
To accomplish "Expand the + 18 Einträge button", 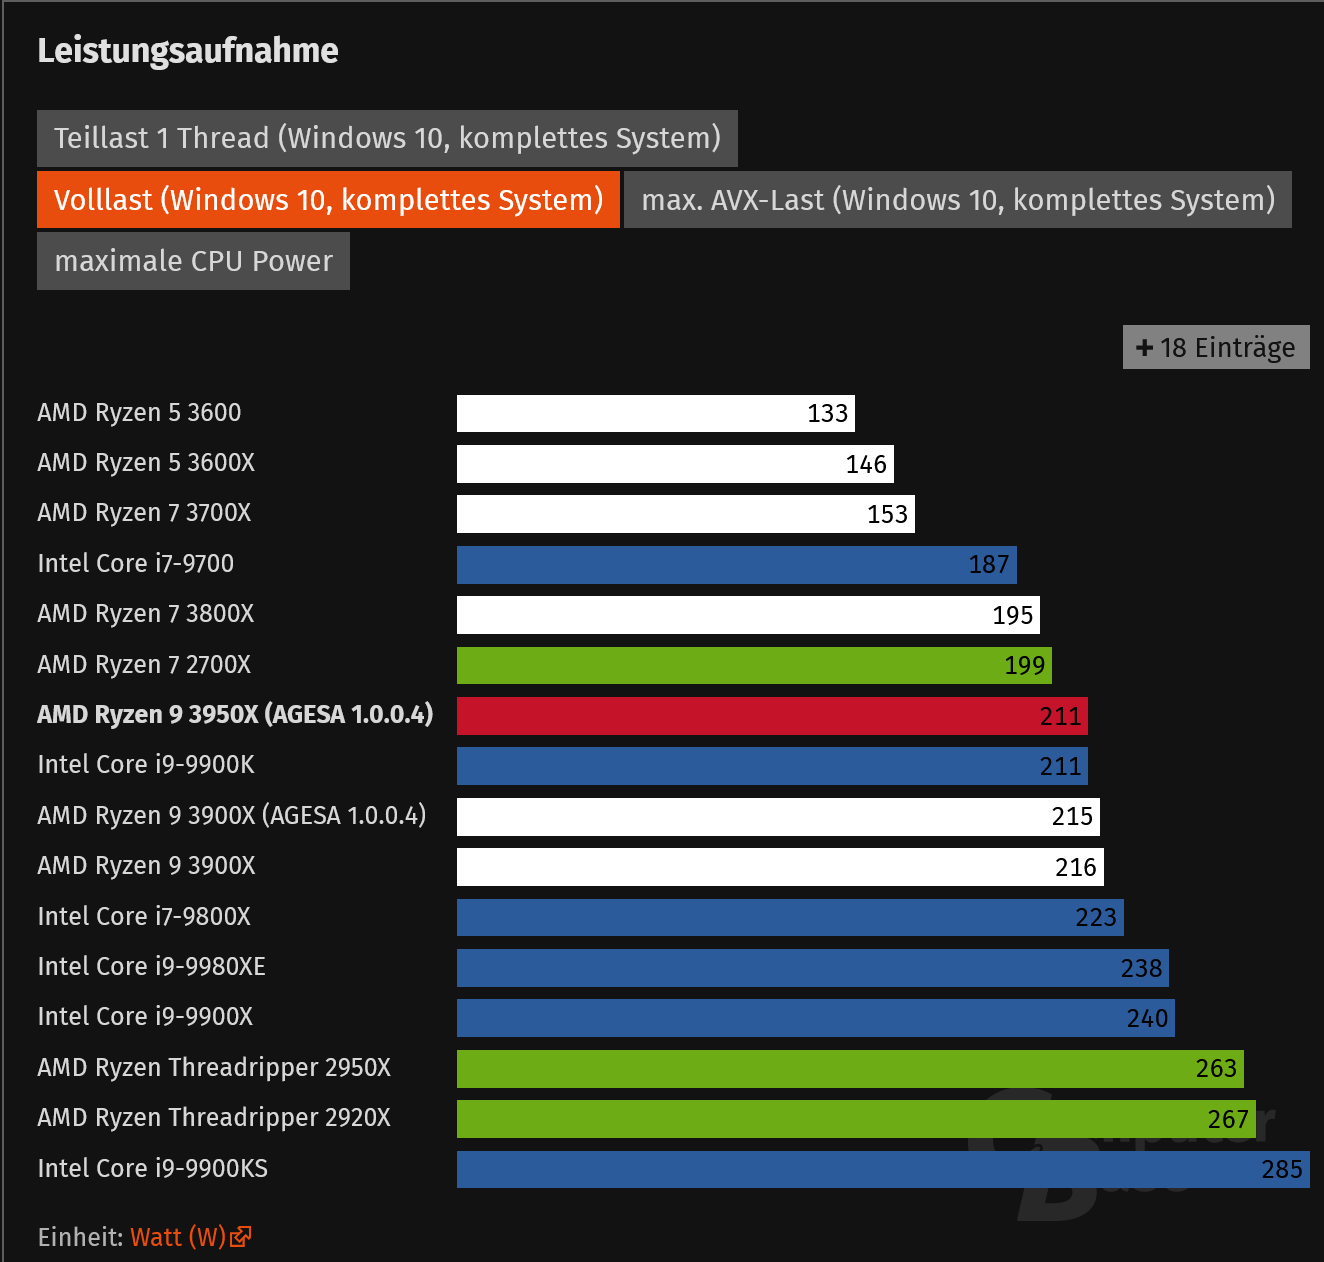I will point(1216,347).
